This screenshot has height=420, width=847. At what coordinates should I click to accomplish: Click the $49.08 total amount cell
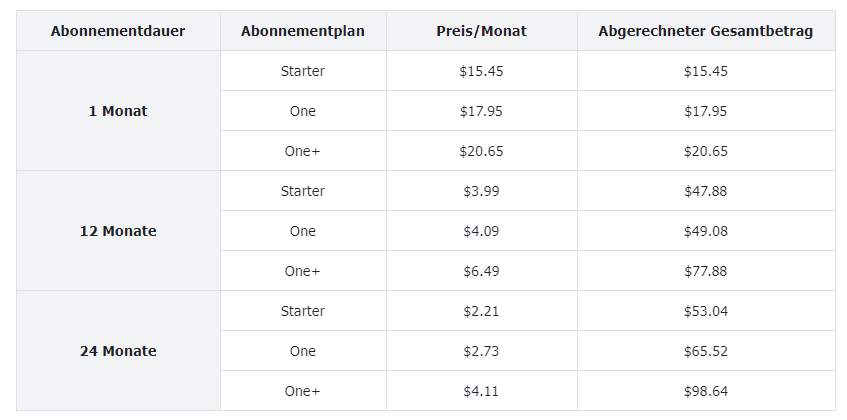pos(705,231)
